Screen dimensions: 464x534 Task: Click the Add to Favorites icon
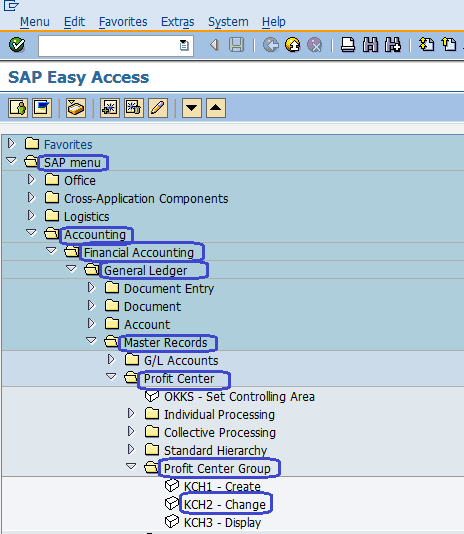(x=110, y=108)
